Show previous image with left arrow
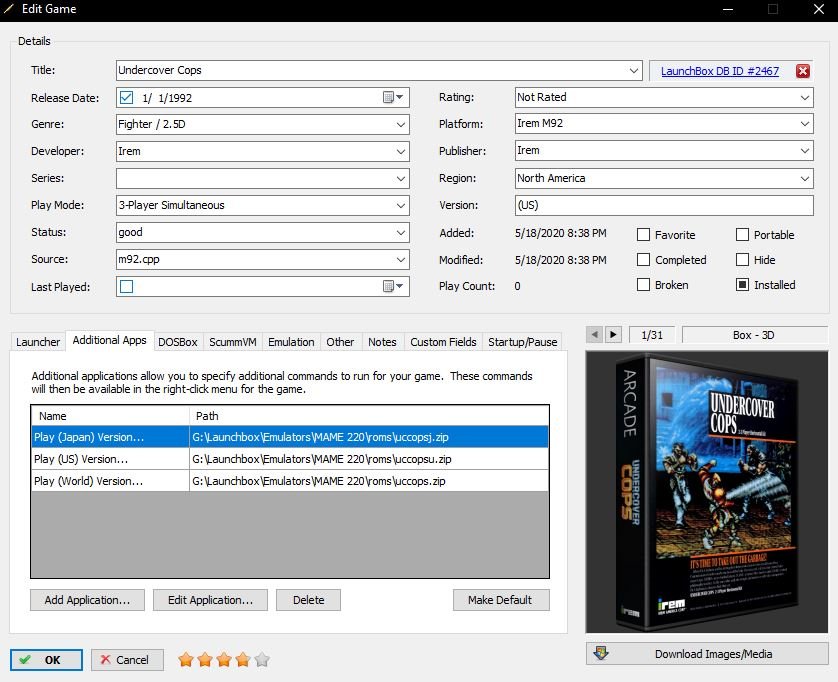This screenshot has width=838, height=682. pyautogui.click(x=594, y=335)
